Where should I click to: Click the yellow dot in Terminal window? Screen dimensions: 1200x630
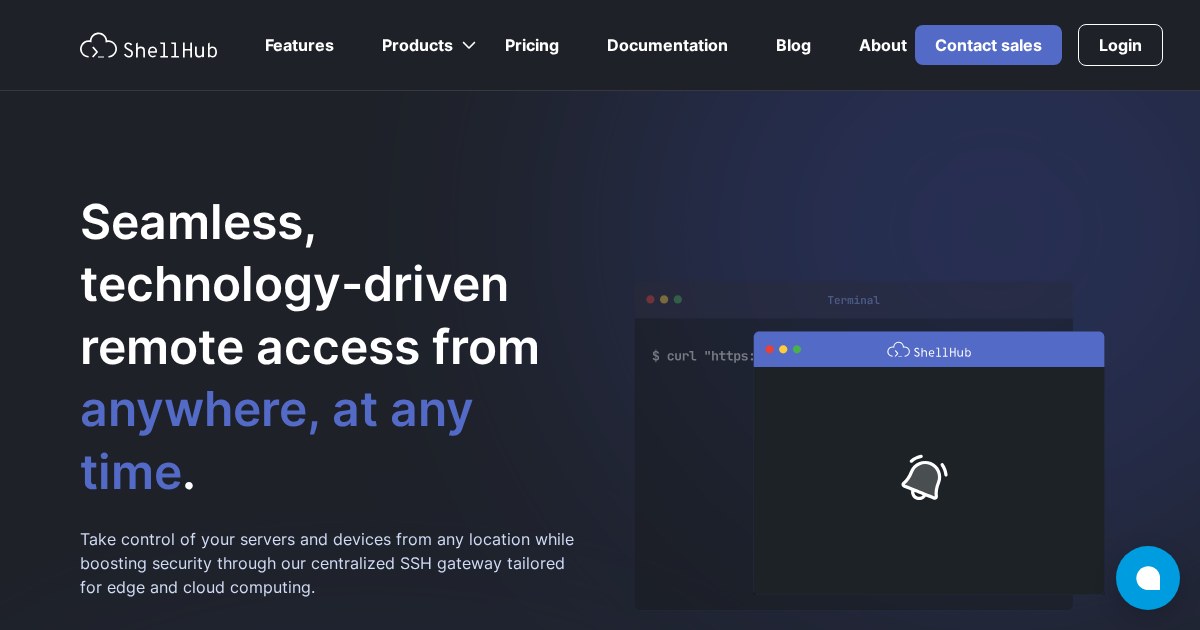tap(664, 299)
